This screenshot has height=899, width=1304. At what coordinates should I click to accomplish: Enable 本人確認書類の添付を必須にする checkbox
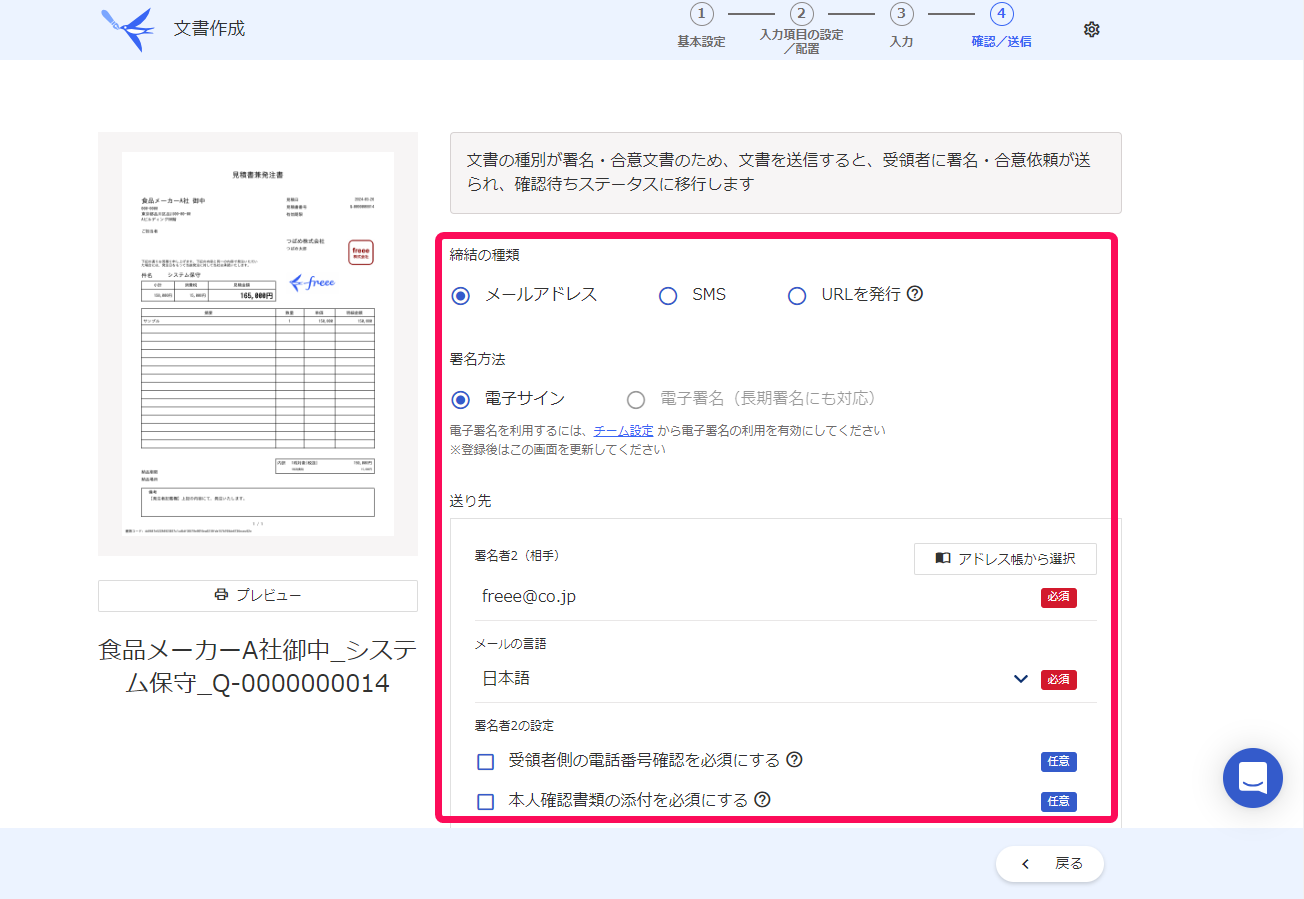coord(486,802)
